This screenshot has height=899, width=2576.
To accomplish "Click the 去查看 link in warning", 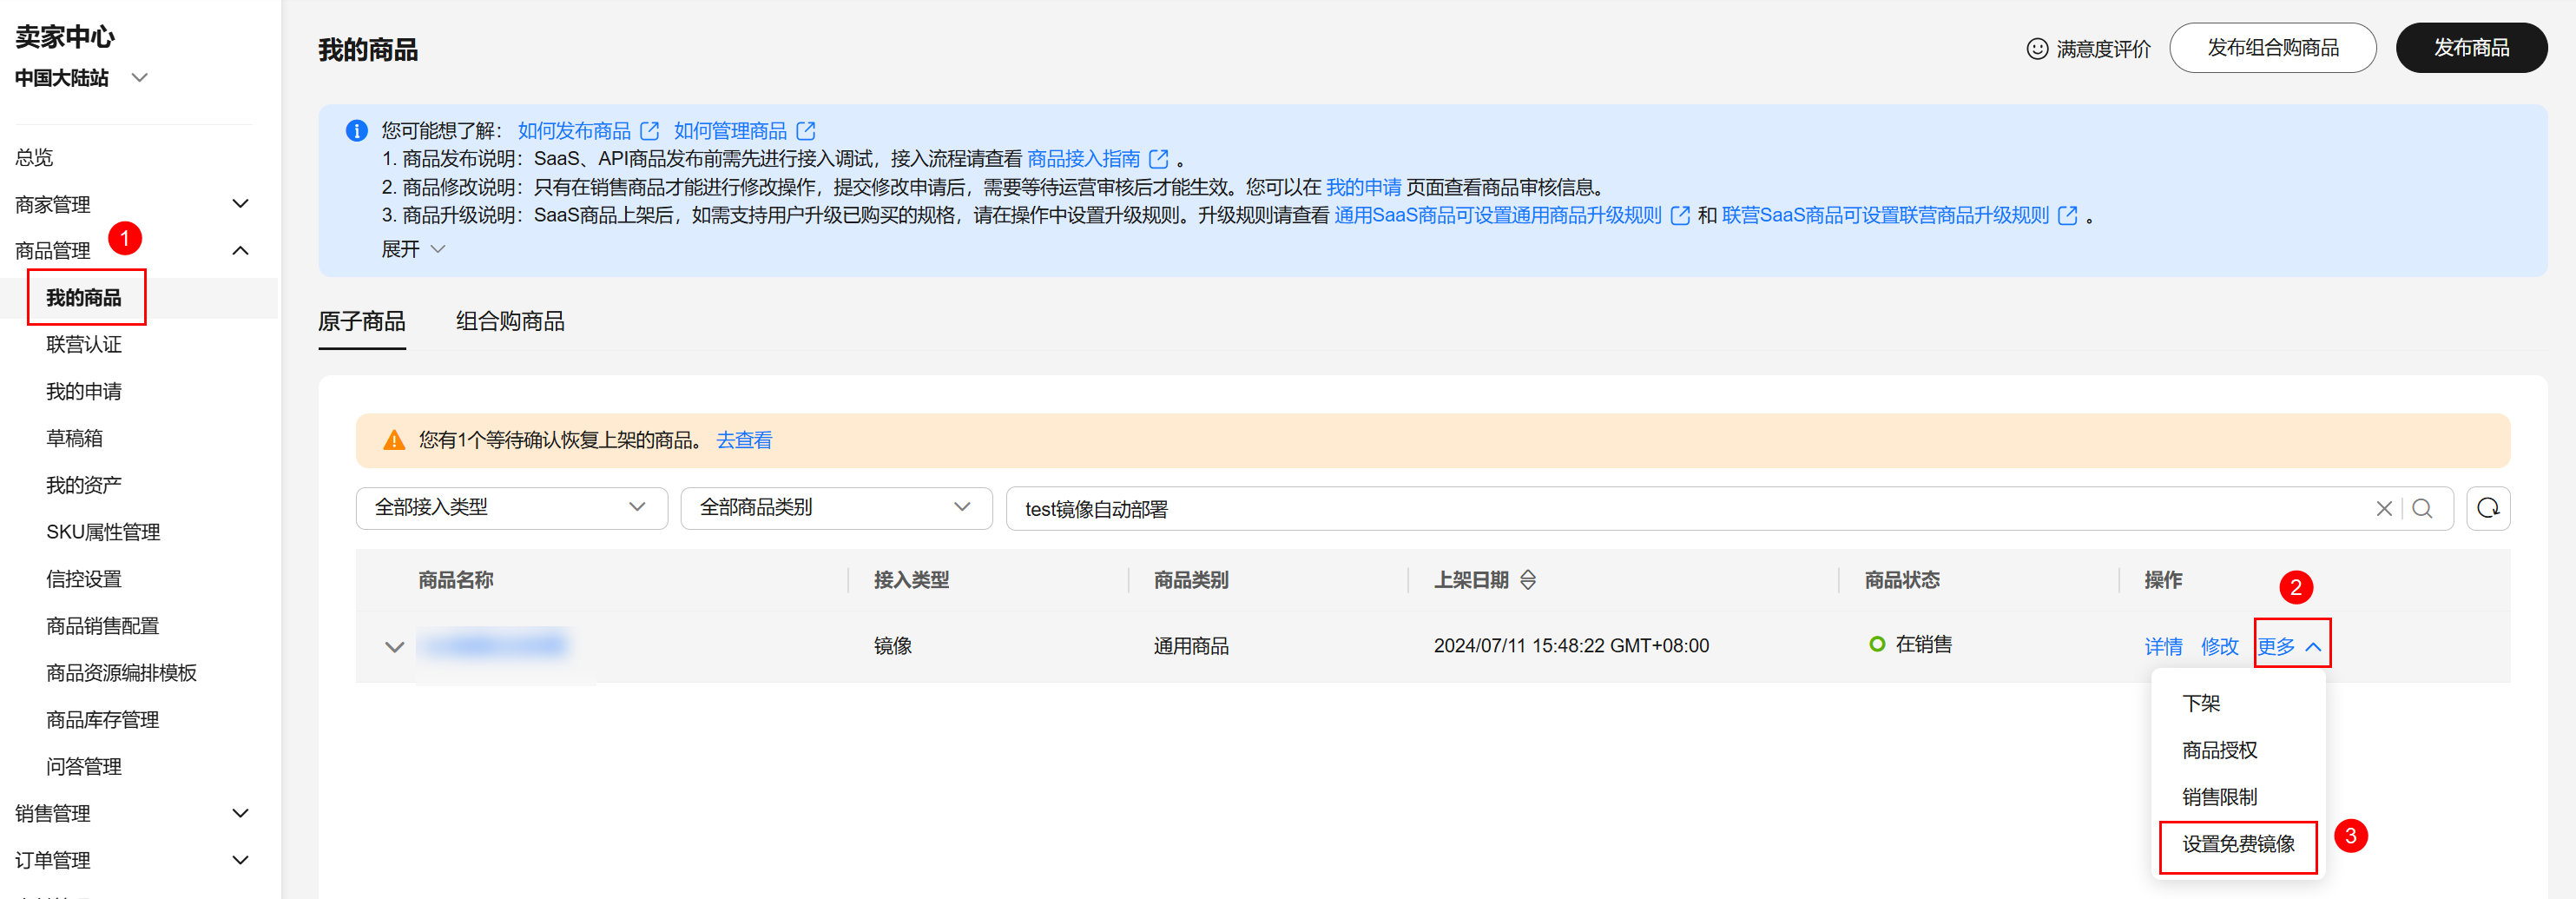I will (743, 440).
